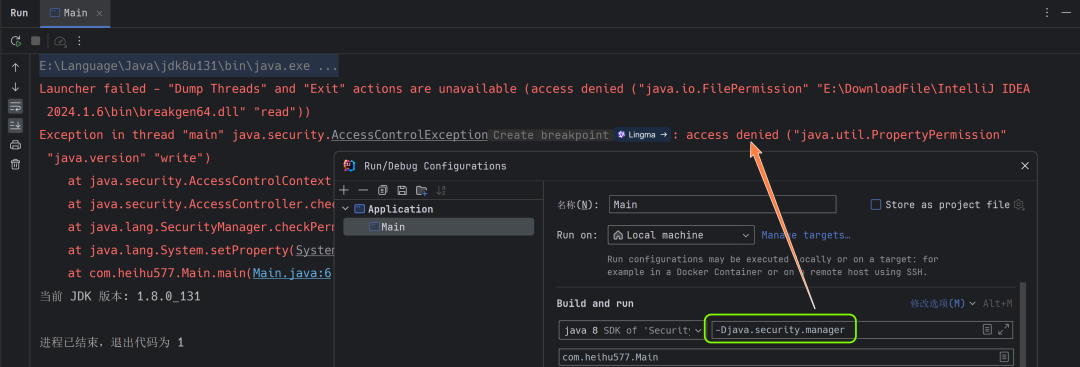The image size is (1080, 367).
Task: Remove selected configuration with minus icon
Action: point(364,190)
